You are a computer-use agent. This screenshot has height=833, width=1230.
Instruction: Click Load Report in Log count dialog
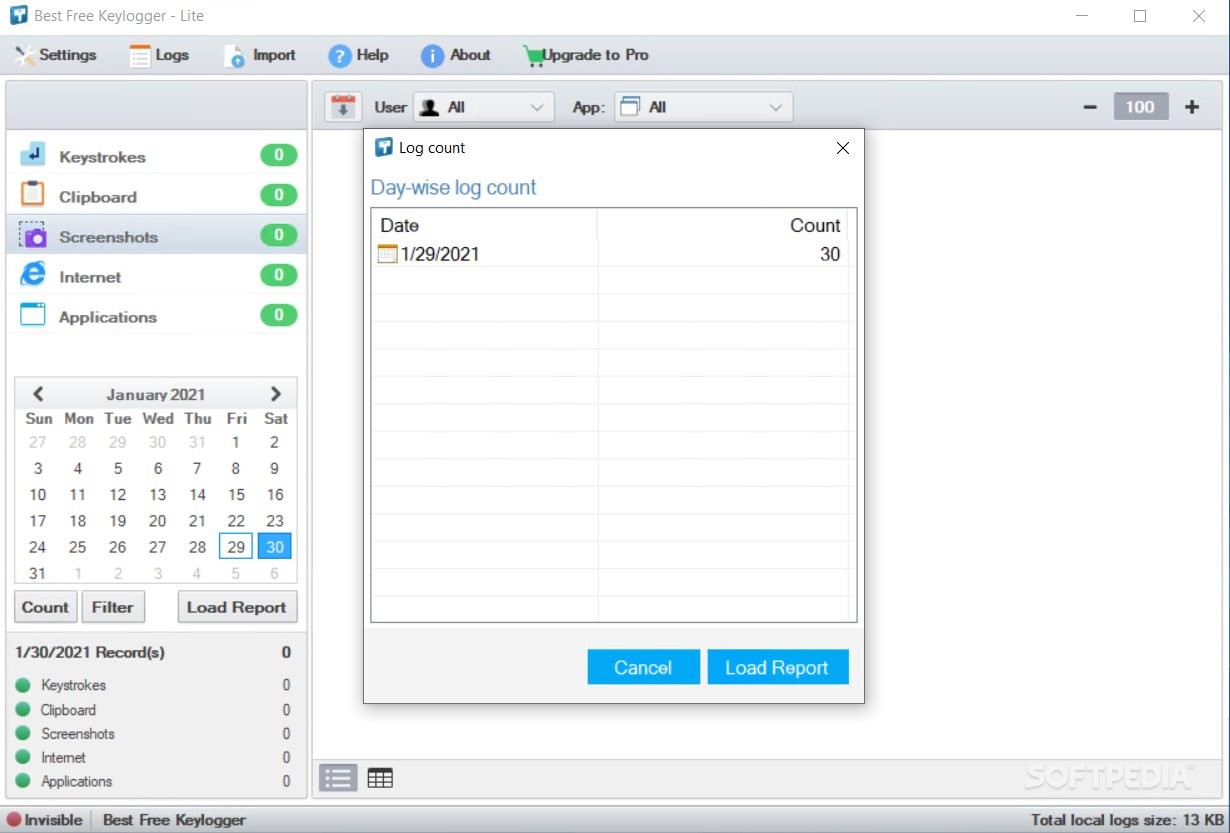777,668
